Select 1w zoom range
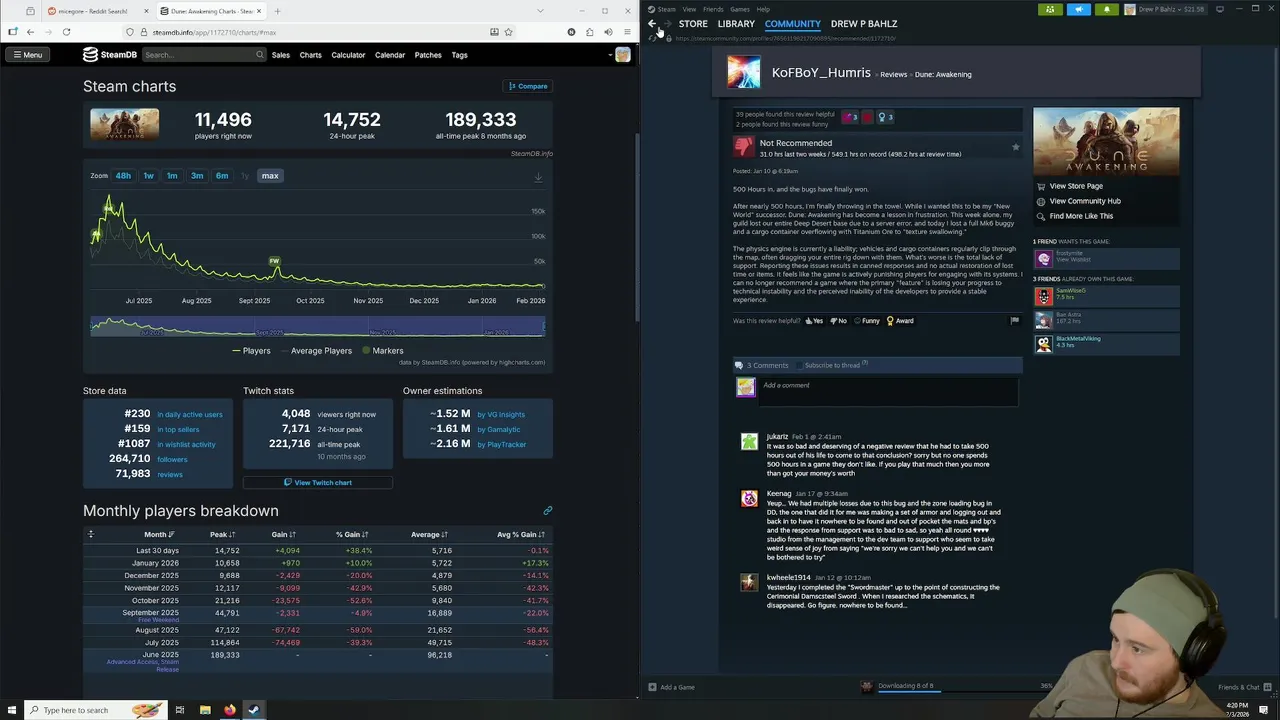Image resolution: width=1280 pixels, height=720 pixels. 148,176
